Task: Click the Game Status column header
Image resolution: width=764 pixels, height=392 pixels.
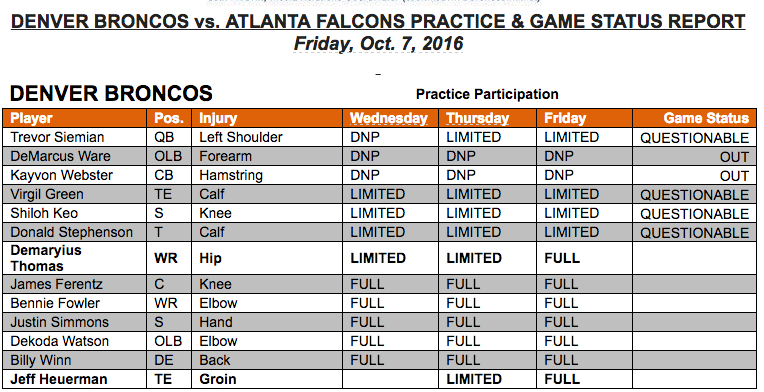Action: (x=706, y=118)
